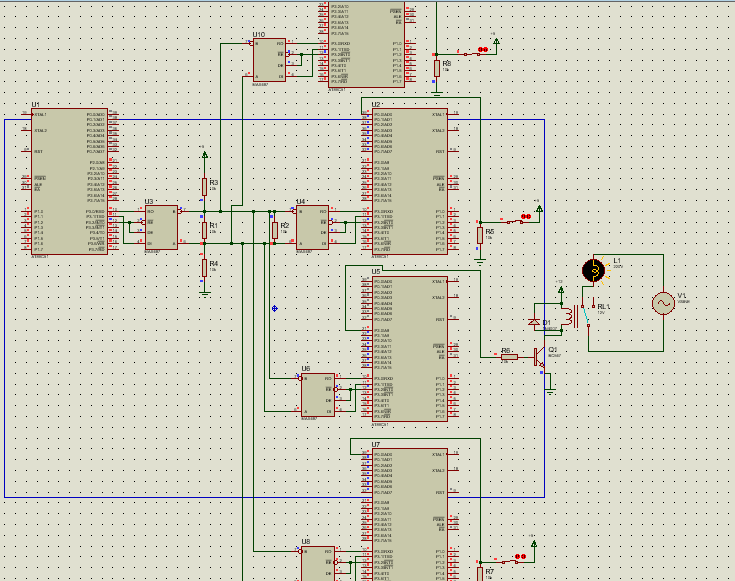
Task: Click pull-up resistor R3
Action: [x=204, y=187]
